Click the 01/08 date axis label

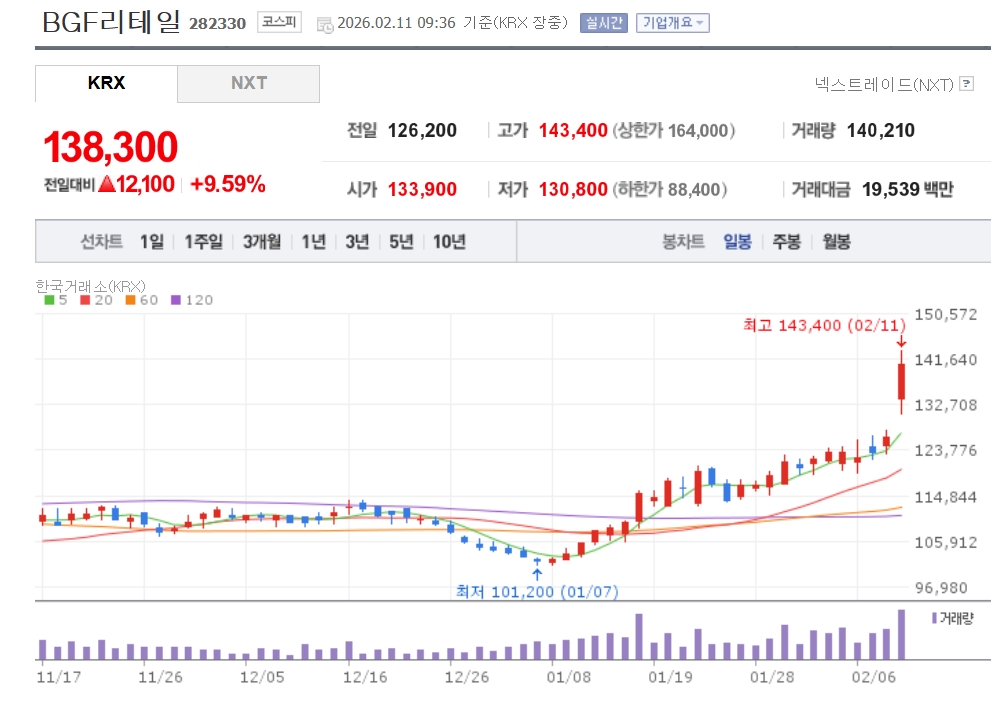tap(568, 677)
